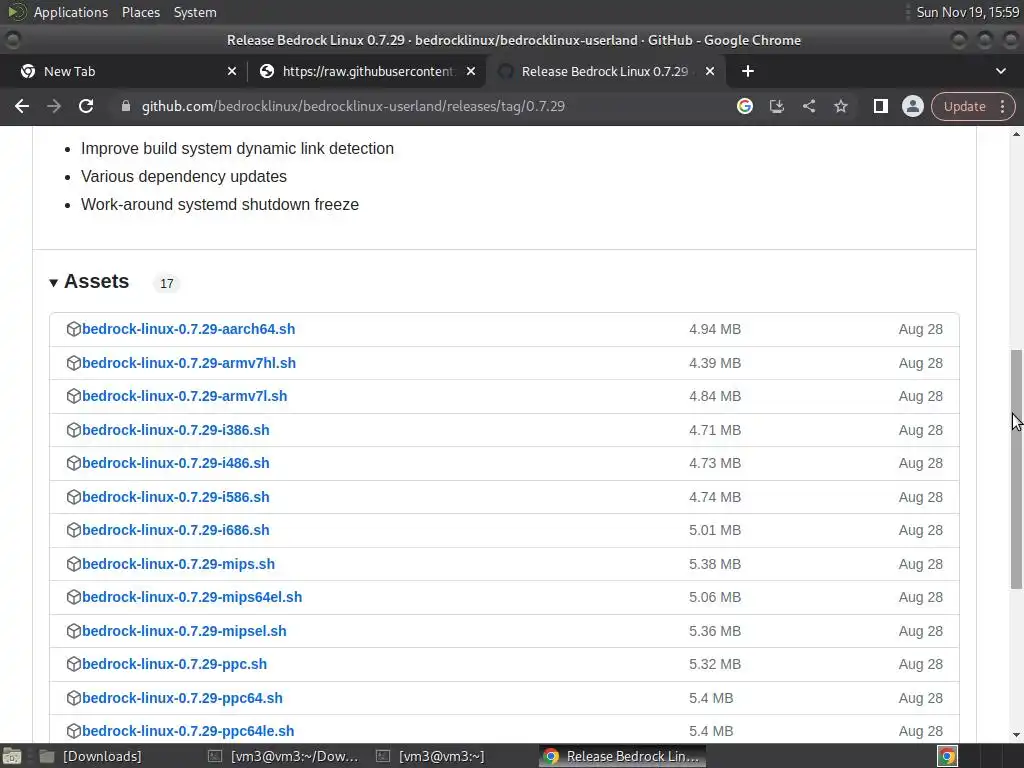
Task: Download bedrock-linux-0.7.29-ppc64le.sh
Action: pyautogui.click(x=188, y=731)
